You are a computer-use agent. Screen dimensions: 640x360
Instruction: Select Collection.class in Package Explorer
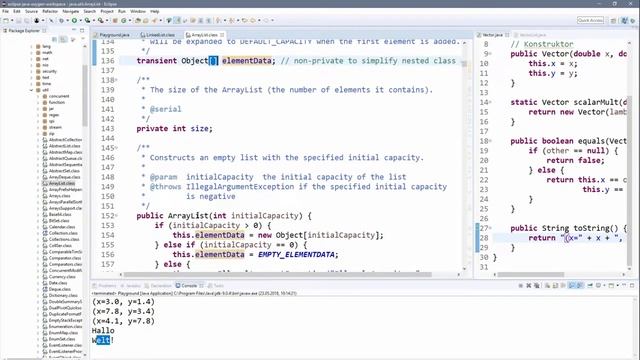click(63, 233)
